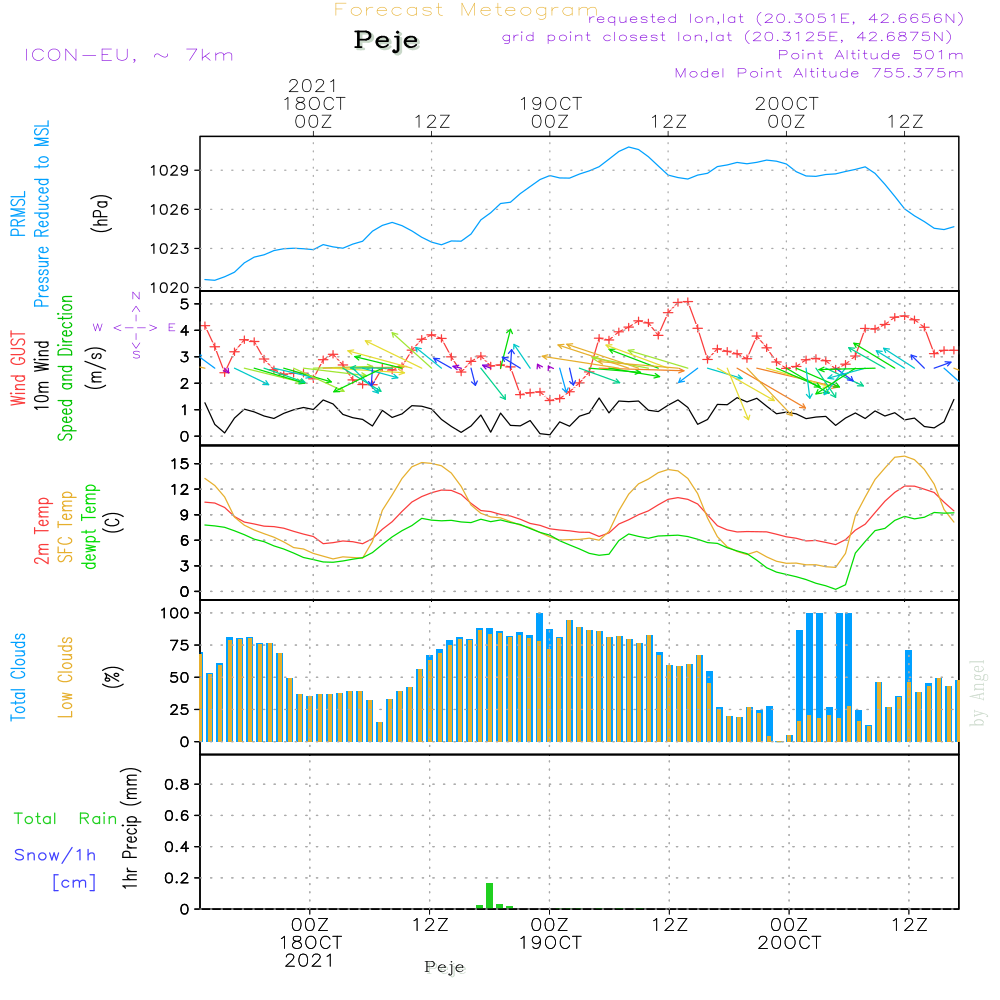The height and width of the screenshot is (1000, 1000).
Task: Select the 'Pressure Reduced to MSL' label
Action: 41,214
